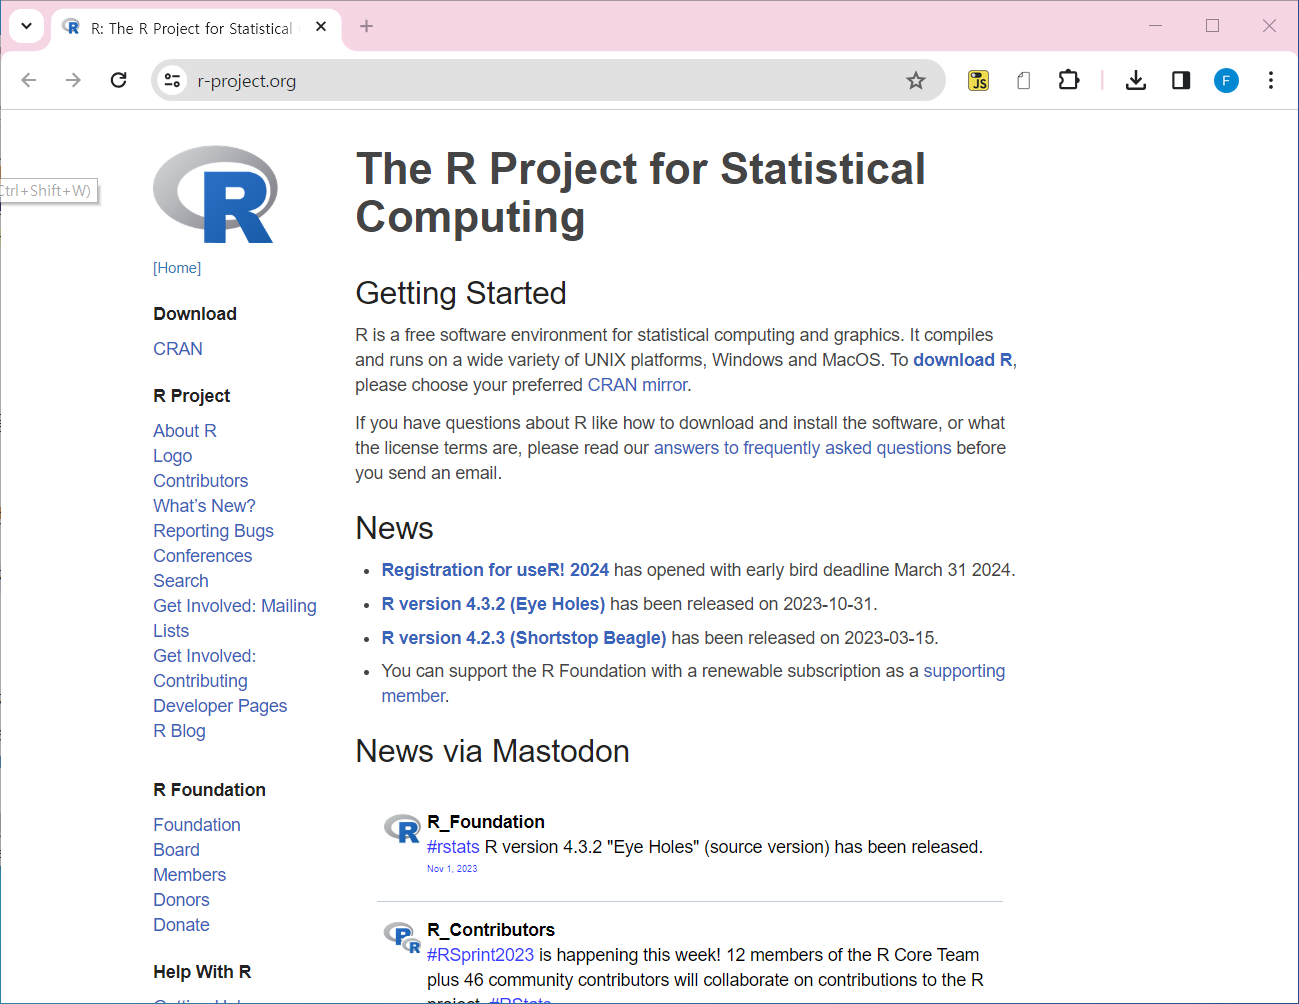This screenshot has height=1004, width=1299.
Task: Toggle the browser side panel icon
Action: pyautogui.click(x=1181, y=80)
